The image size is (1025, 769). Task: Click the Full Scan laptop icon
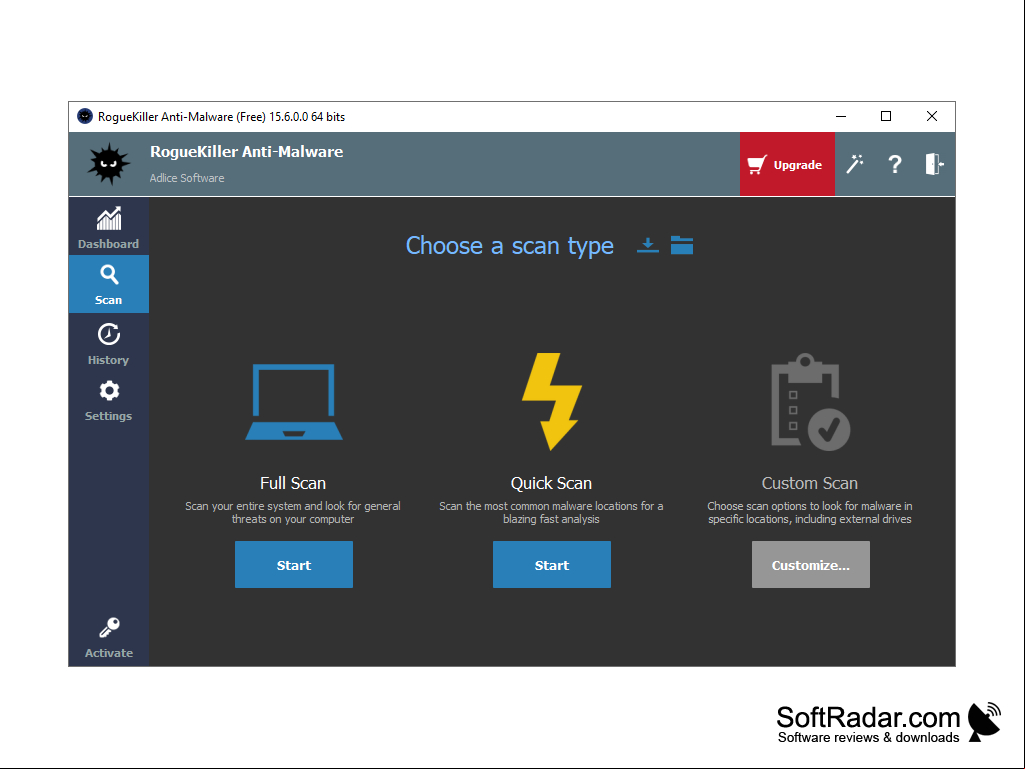click(x=294, y=402)
